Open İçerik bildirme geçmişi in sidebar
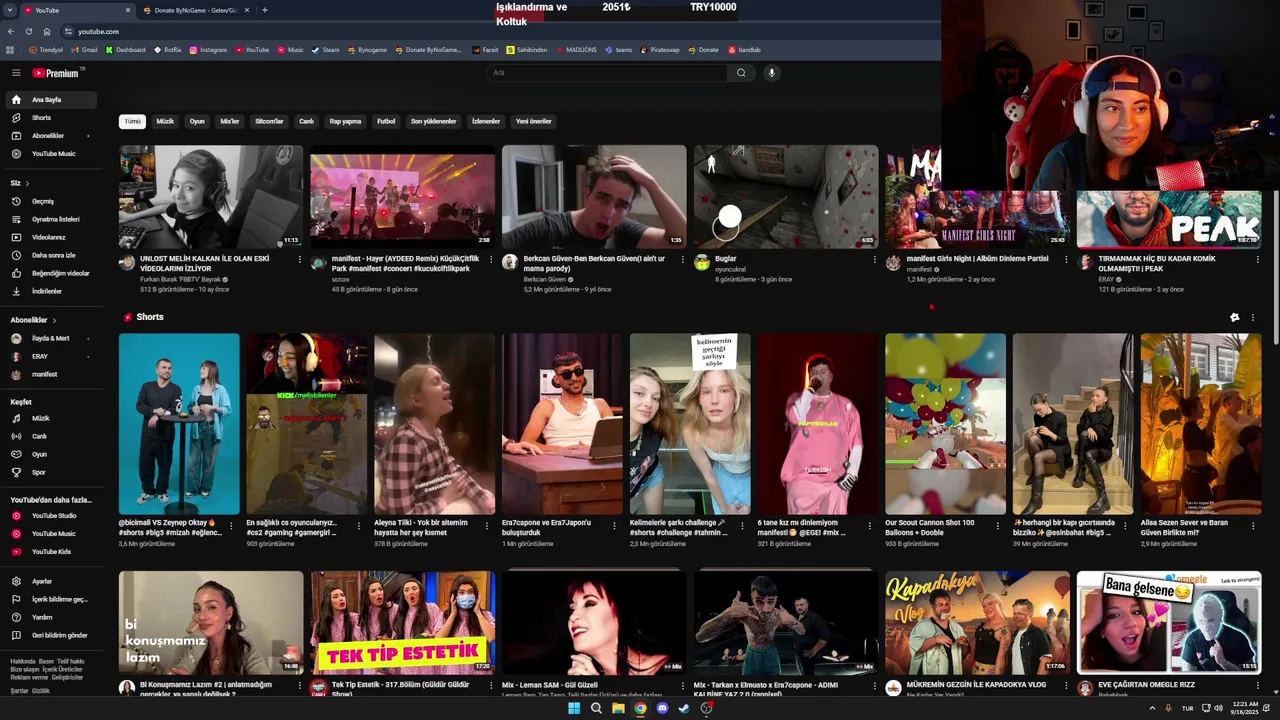The width and height of the screenshot is (1280, 720). (x=59, y=599)
